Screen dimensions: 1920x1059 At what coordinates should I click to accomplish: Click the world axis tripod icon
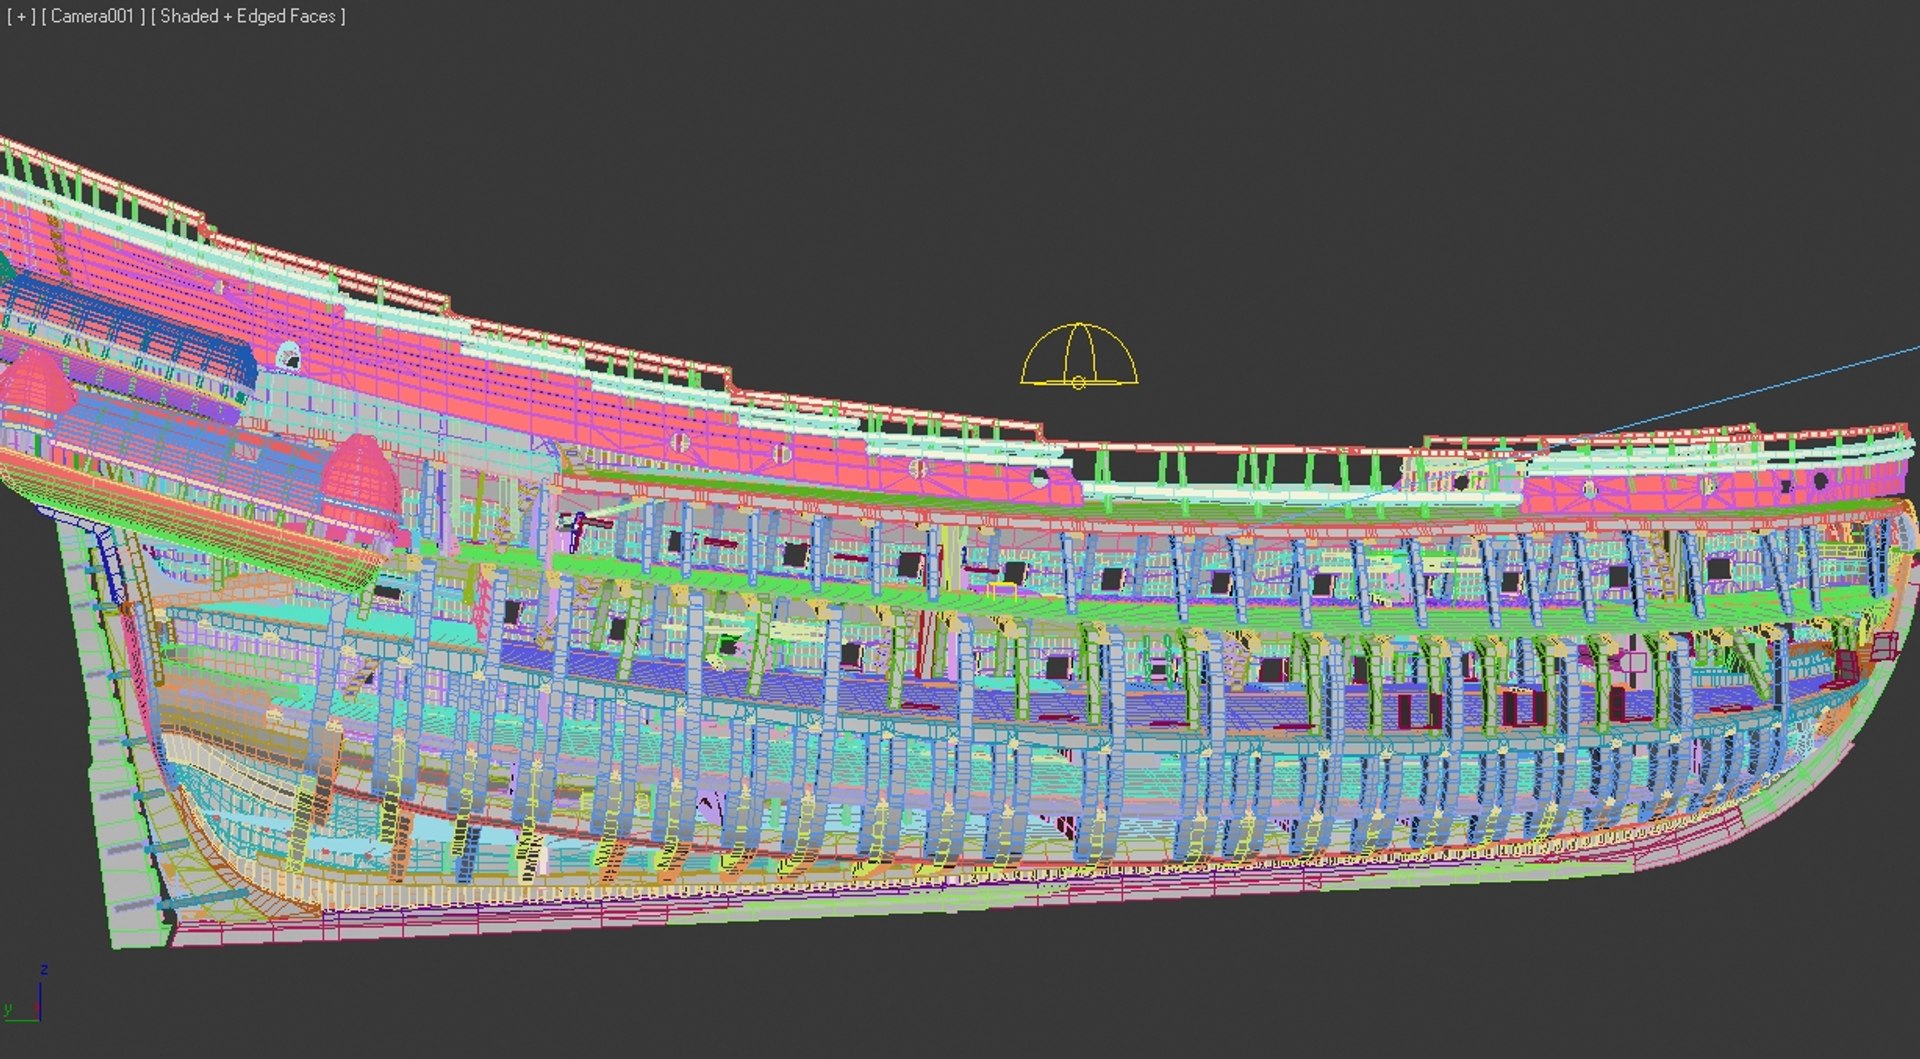(x=25, y=994)
